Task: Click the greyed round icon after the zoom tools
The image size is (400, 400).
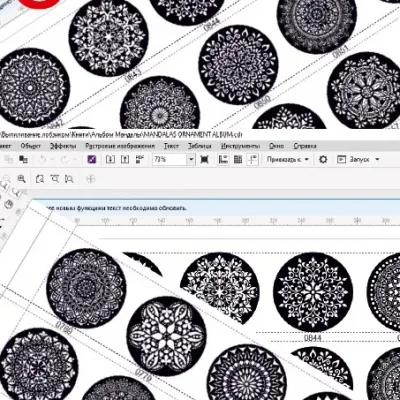Action: 90,179
